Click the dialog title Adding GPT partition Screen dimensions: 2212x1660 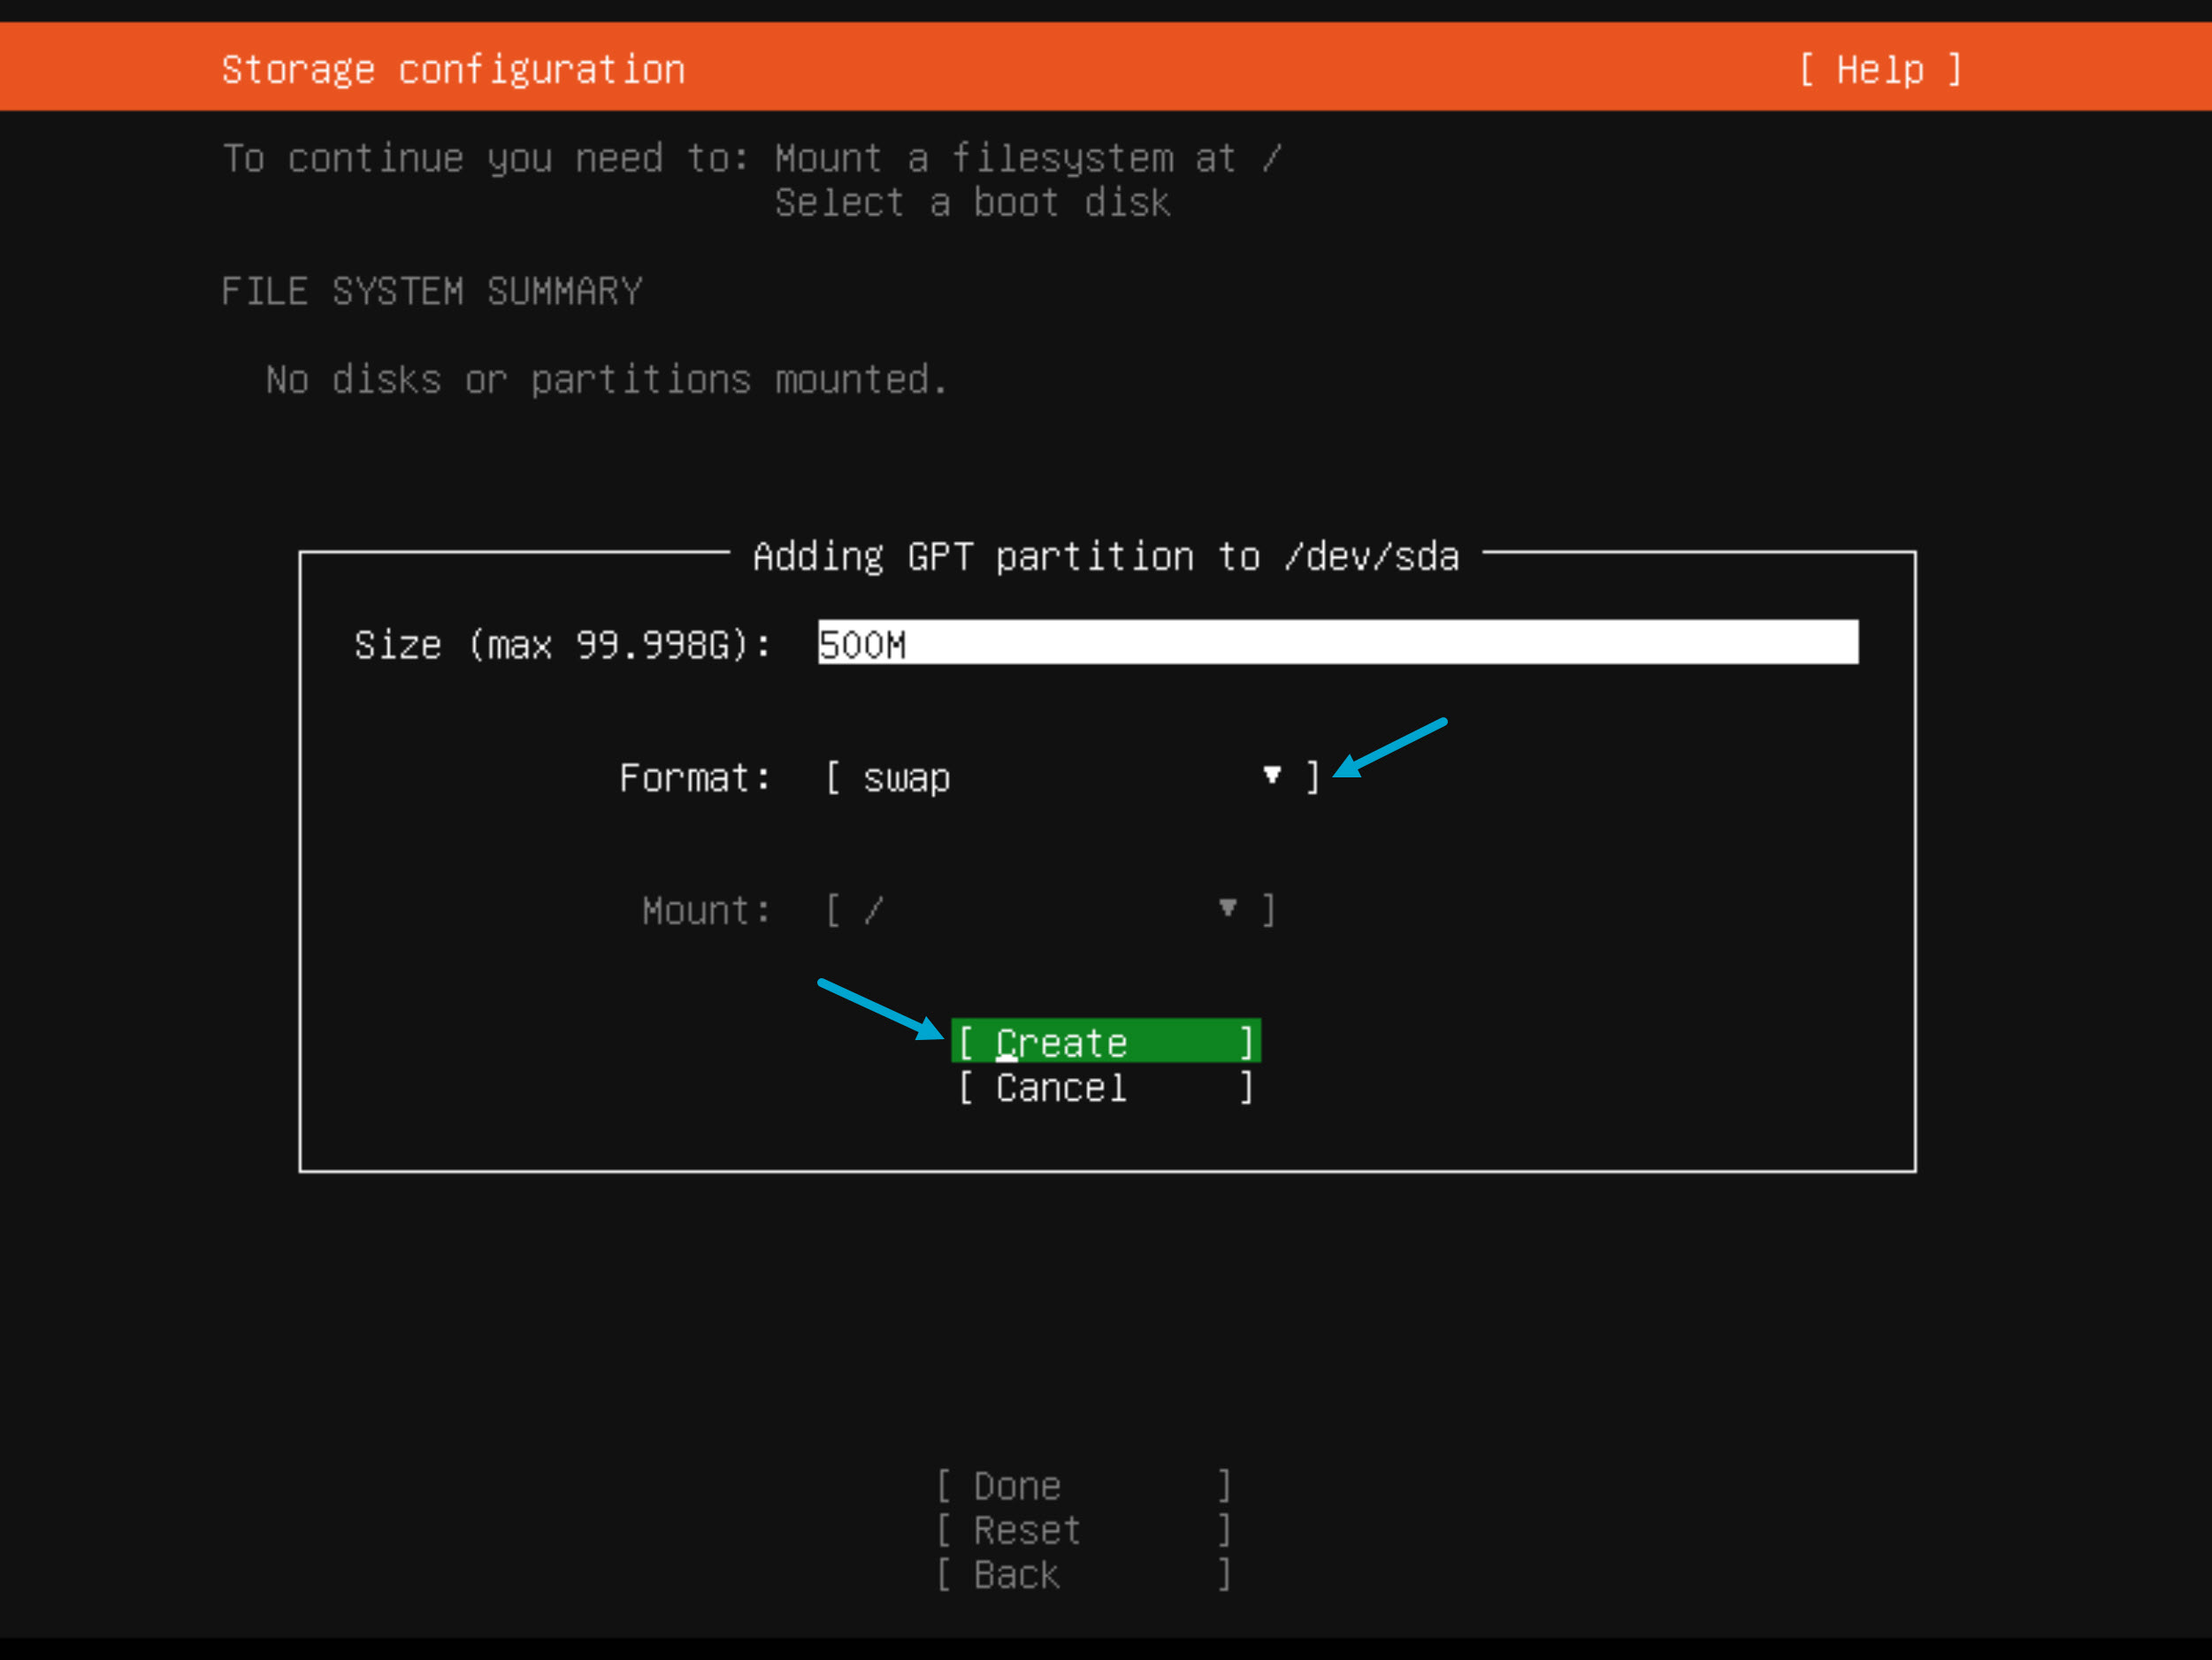[x=1105, y=556]
